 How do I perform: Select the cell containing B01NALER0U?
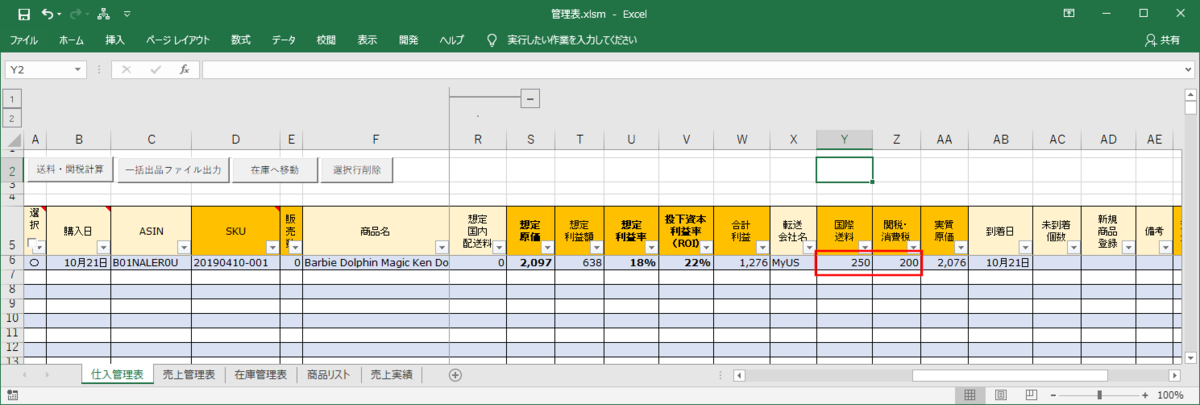[151, 262]
